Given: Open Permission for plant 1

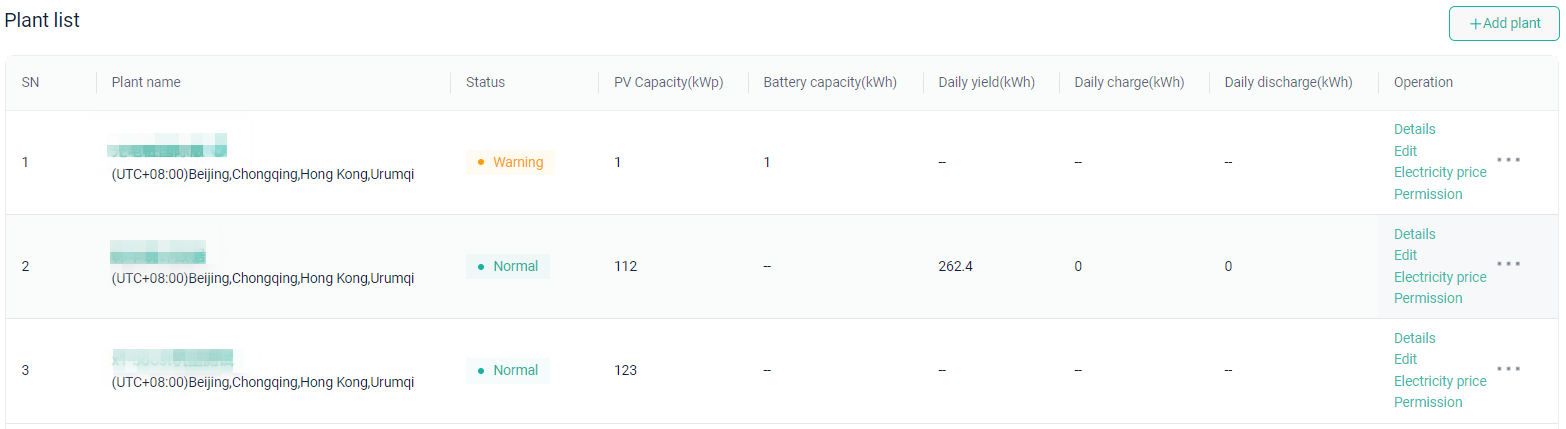Looking at the screenshot, I should (x=1428, y=194).
